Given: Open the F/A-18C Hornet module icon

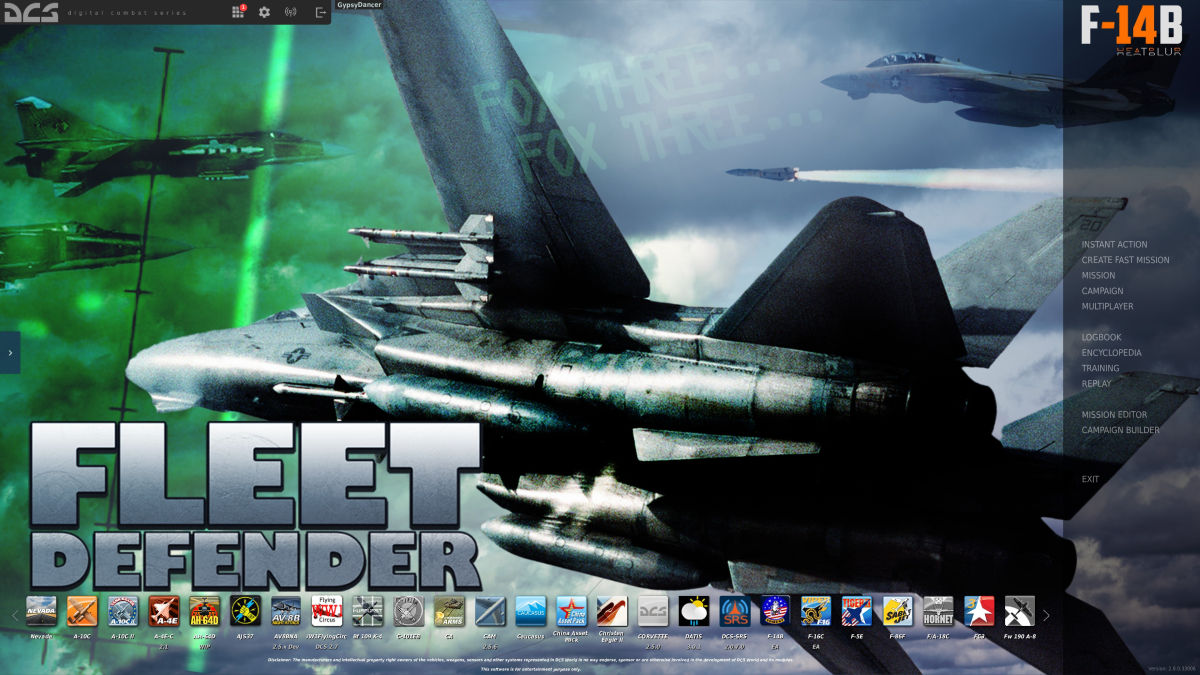Looking at the screenshot, I should (x=938, y=610).
